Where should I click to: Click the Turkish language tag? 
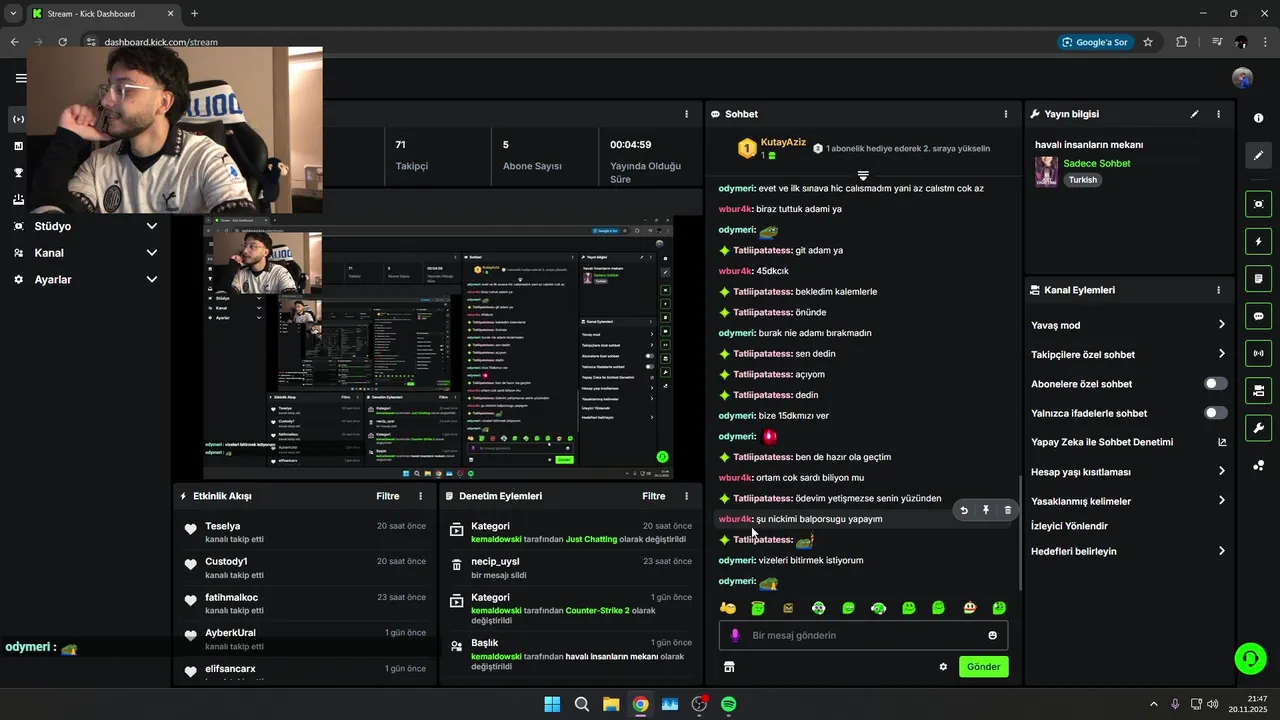tap(1083, 180)
